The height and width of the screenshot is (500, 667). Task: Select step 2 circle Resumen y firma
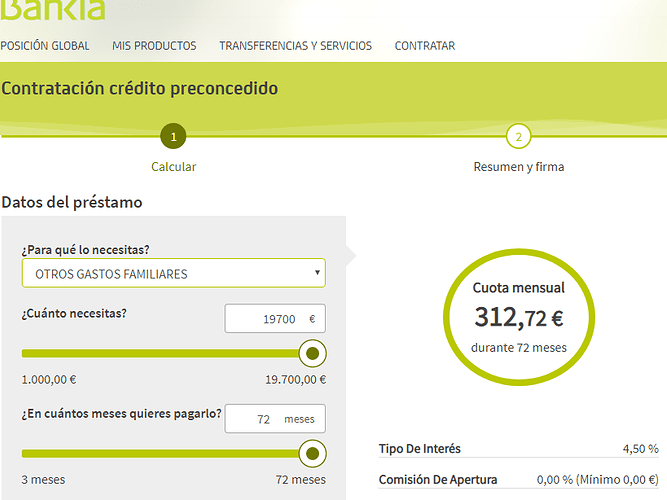click(519, 136)
